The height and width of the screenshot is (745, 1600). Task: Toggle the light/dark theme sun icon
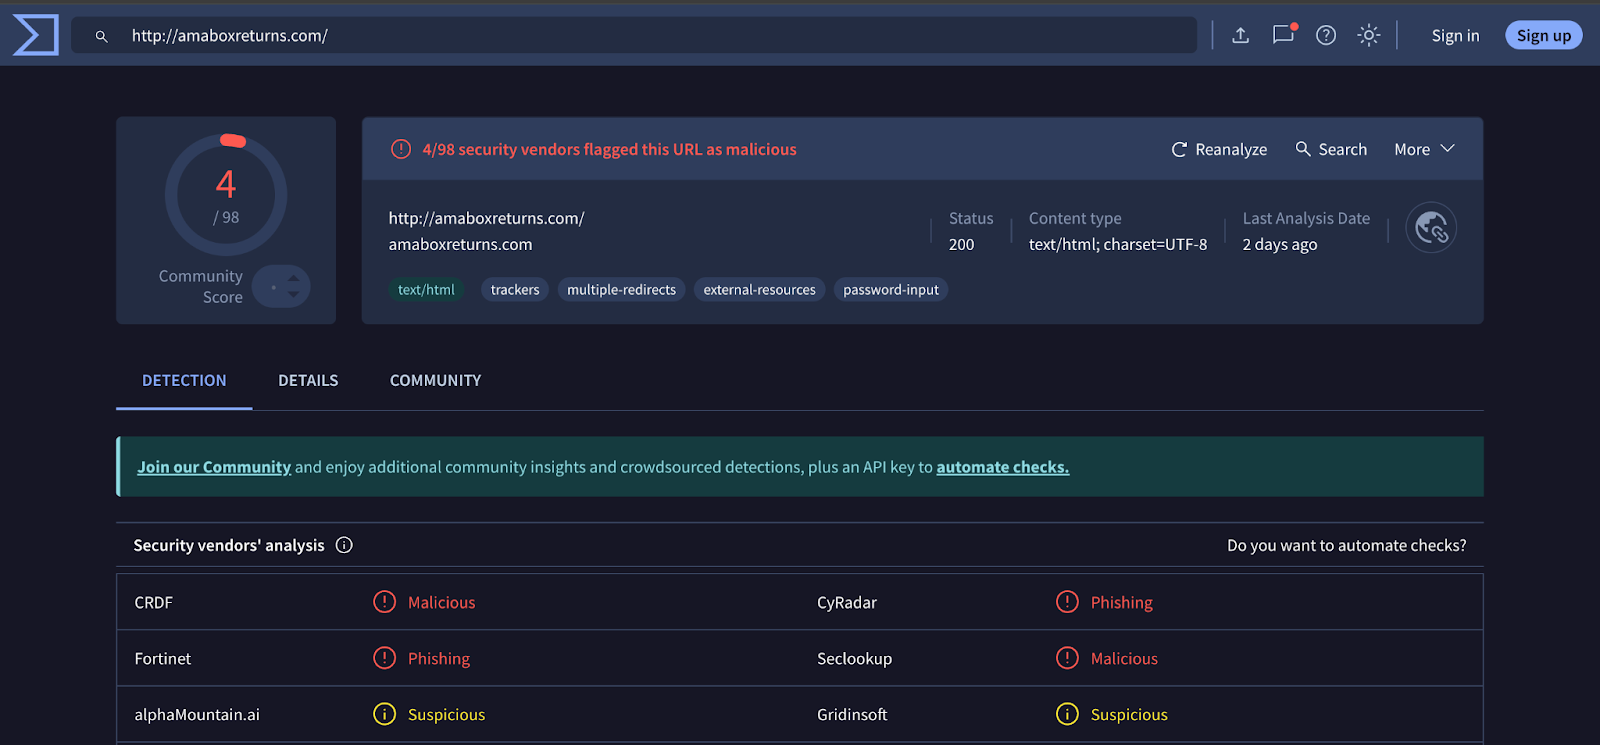tap(1369, 35)
